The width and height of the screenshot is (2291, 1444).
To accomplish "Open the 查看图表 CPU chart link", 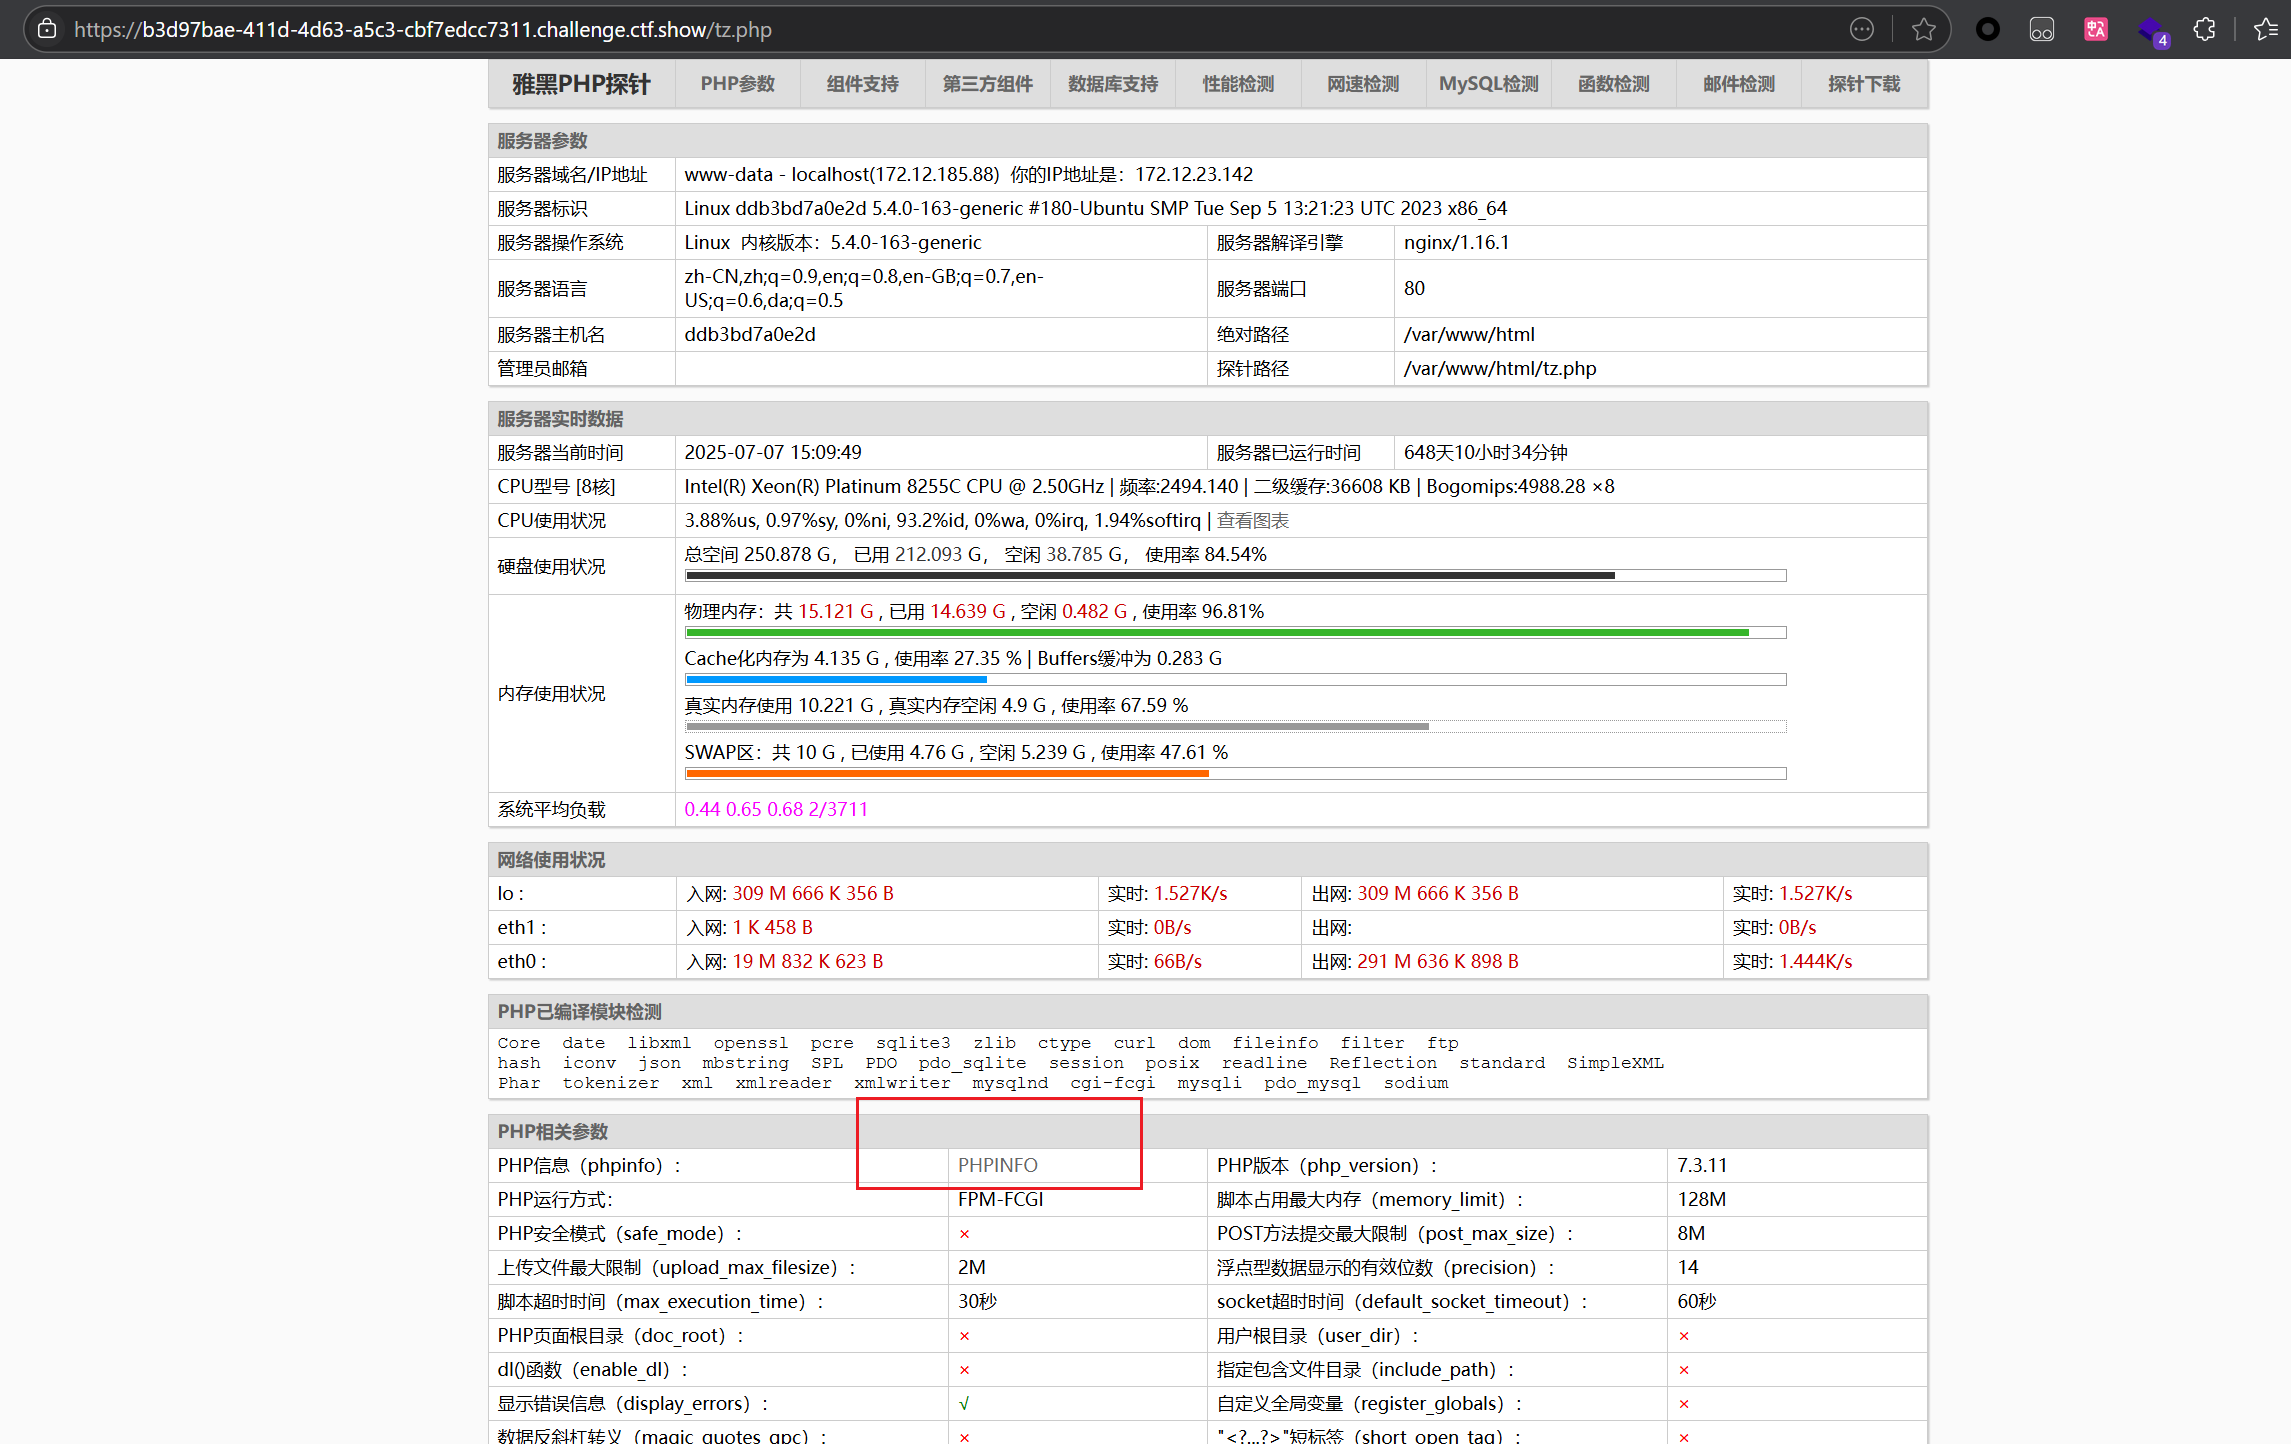I will (x=1252, y=521).
